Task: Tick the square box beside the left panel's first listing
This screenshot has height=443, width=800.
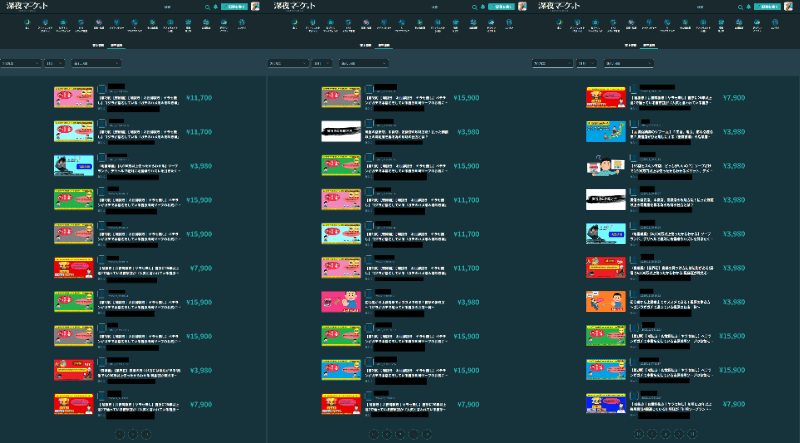Action: (x=102, y=90)
